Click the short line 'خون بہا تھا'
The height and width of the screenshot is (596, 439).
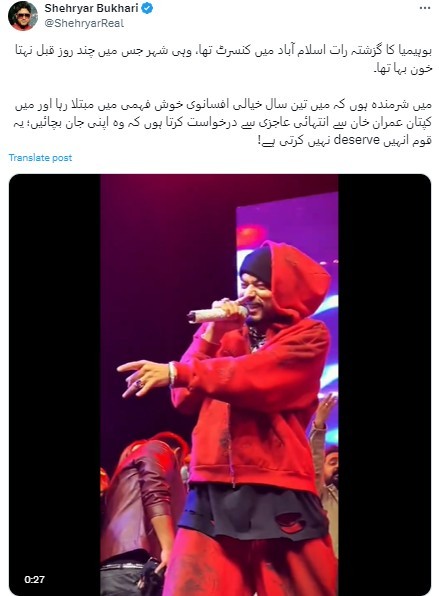point(403,69)
